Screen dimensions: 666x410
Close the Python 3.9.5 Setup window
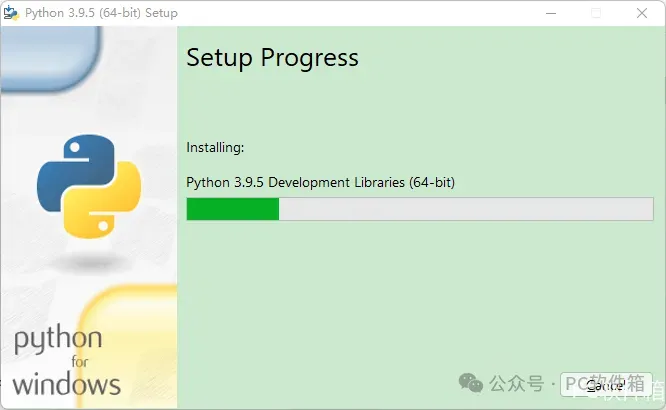coord(641,13)
